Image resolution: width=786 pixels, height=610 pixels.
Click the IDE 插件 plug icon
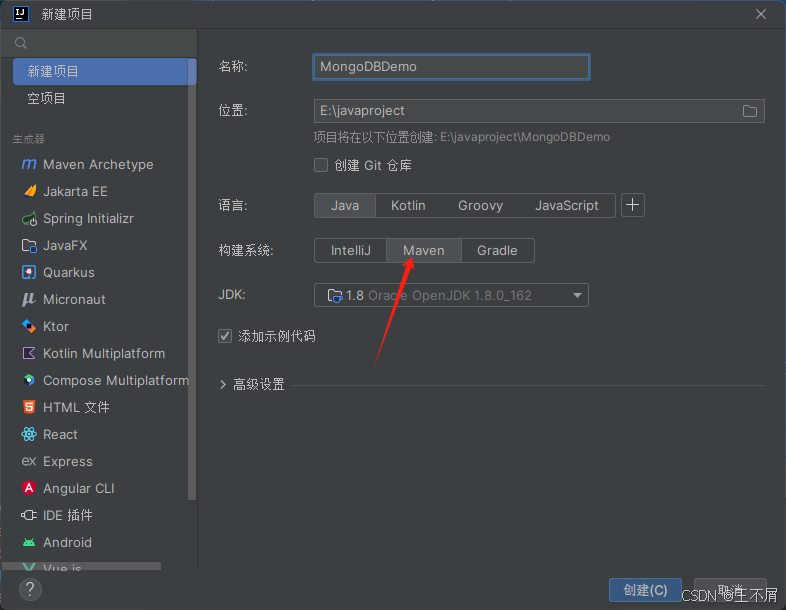[29, 515]
